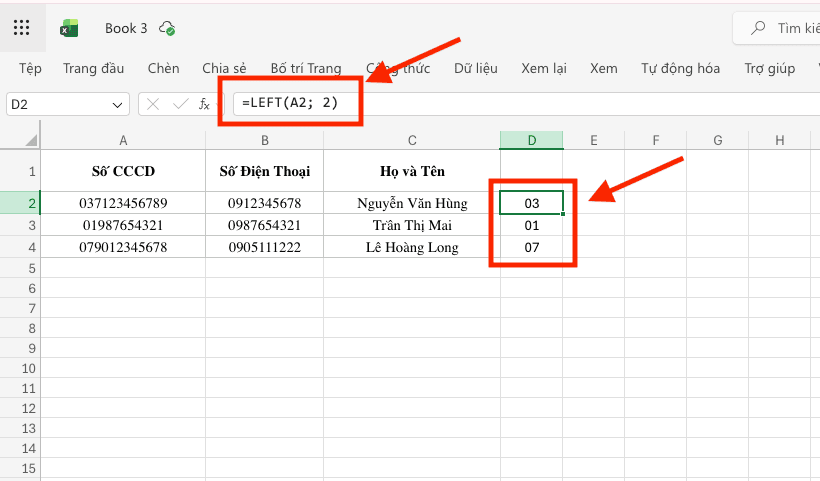The width and height of the screenshot is (820, 481).
Task: Select cell containing 079012345678
Action: point(123,247)
